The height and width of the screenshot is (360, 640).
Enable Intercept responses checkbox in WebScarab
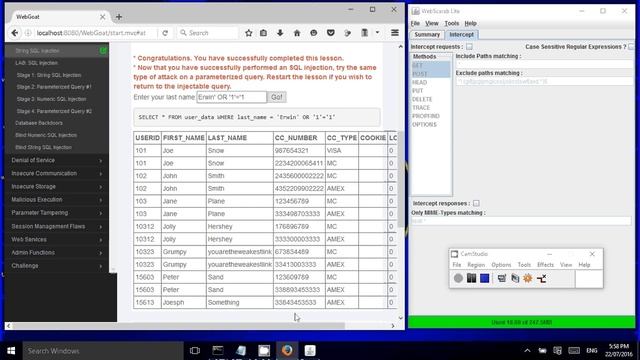(476, 203)
